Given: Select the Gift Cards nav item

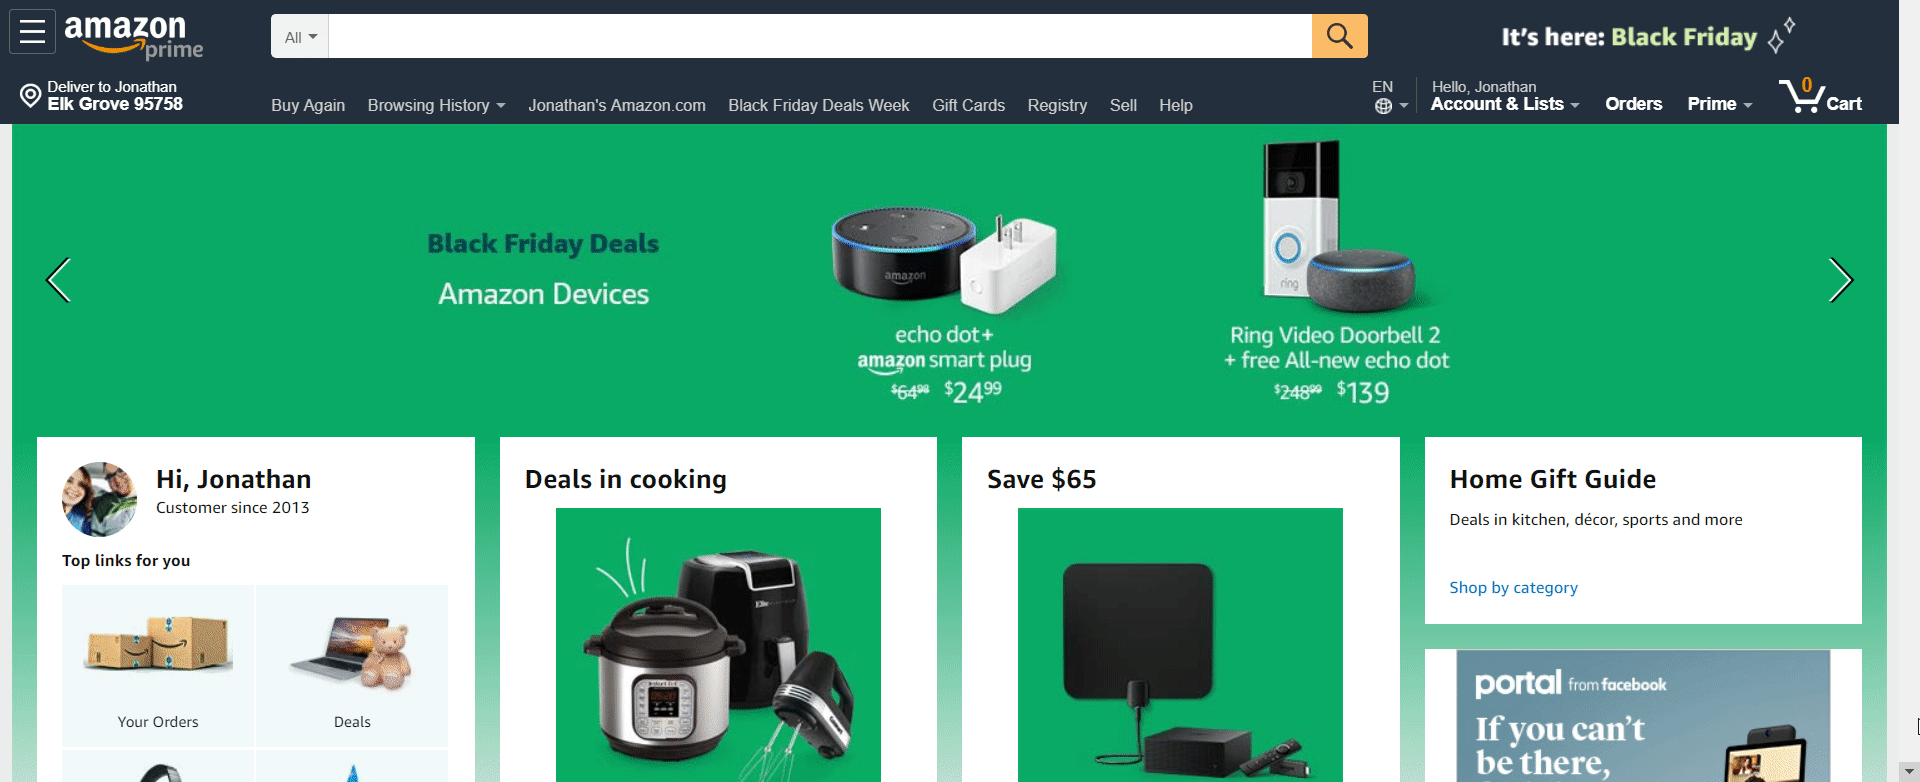Looking at the screenshot, I should (x=968, y=105).
